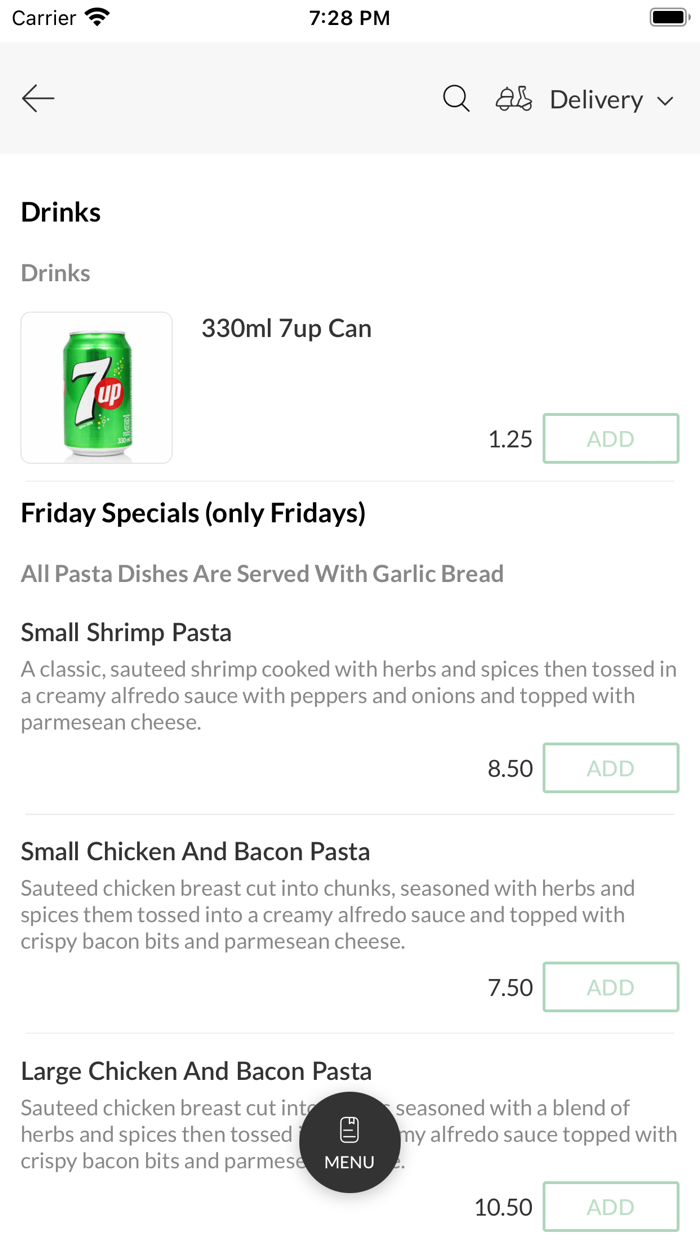Tap the battery icon in status bar

pyautogui.click(x=667, y=17)
